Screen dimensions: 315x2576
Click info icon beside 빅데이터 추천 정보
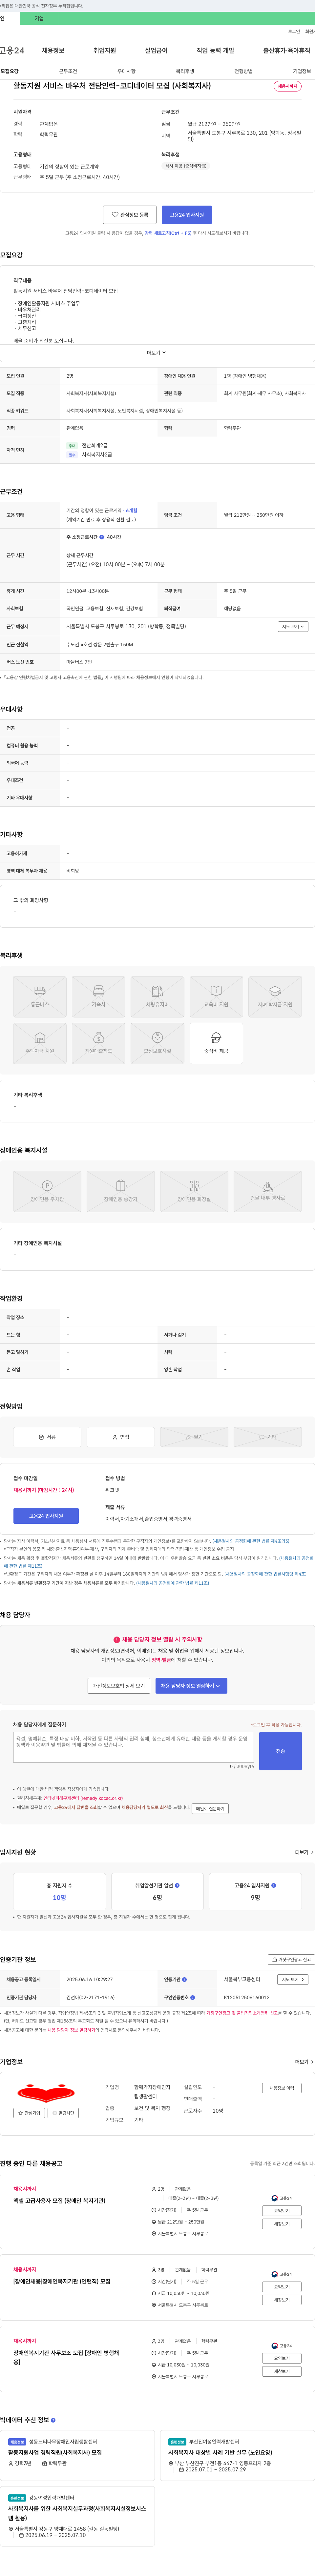tap(53, 2420)
